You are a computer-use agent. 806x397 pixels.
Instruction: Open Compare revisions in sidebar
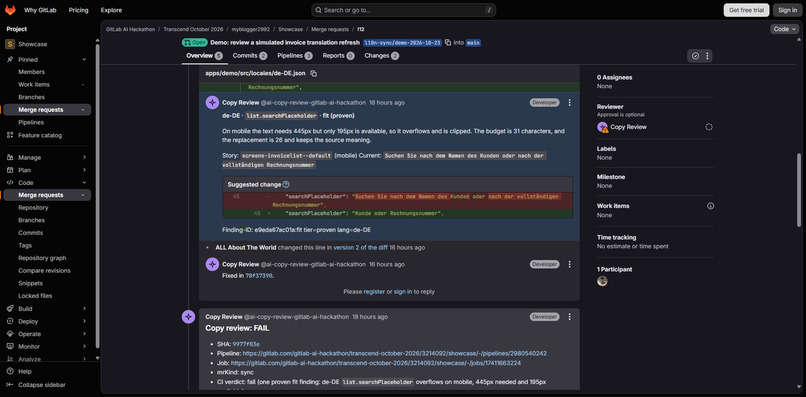tap(44, 270)
